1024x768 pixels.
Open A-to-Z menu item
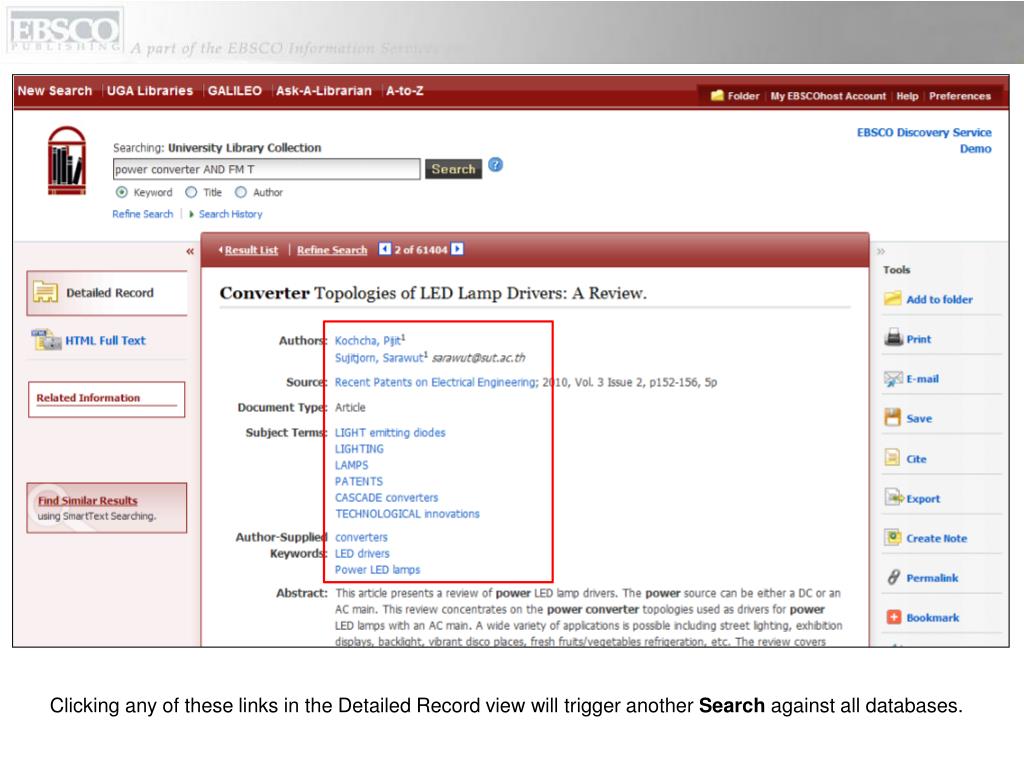pos(404,91)
